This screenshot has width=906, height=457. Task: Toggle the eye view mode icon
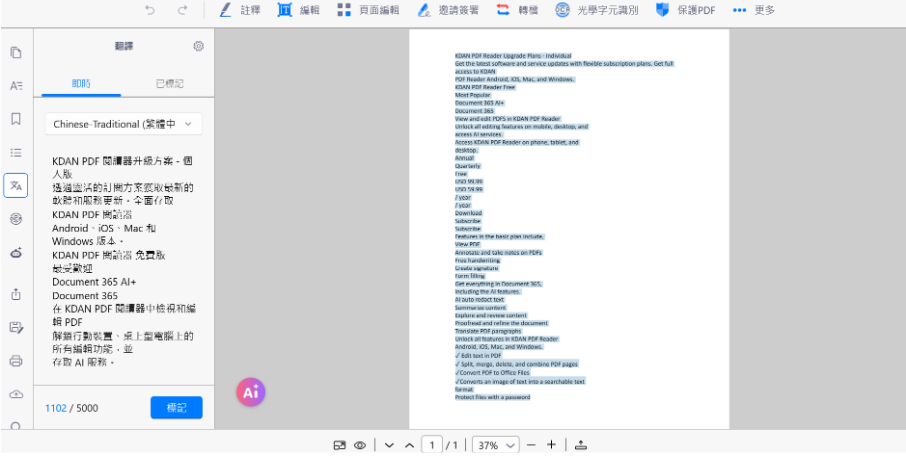coord(361,445)
